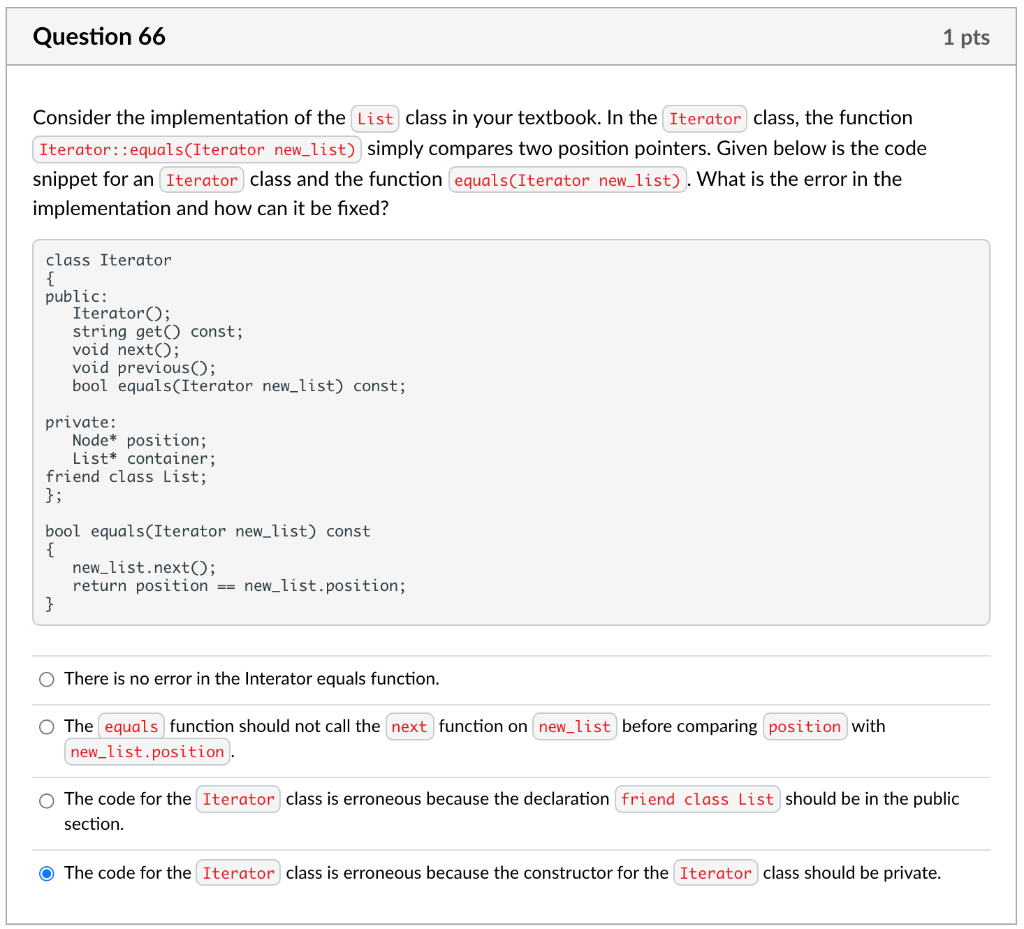Click the new_list badge in second answer
1024x929 pixels.
(574, 726)
